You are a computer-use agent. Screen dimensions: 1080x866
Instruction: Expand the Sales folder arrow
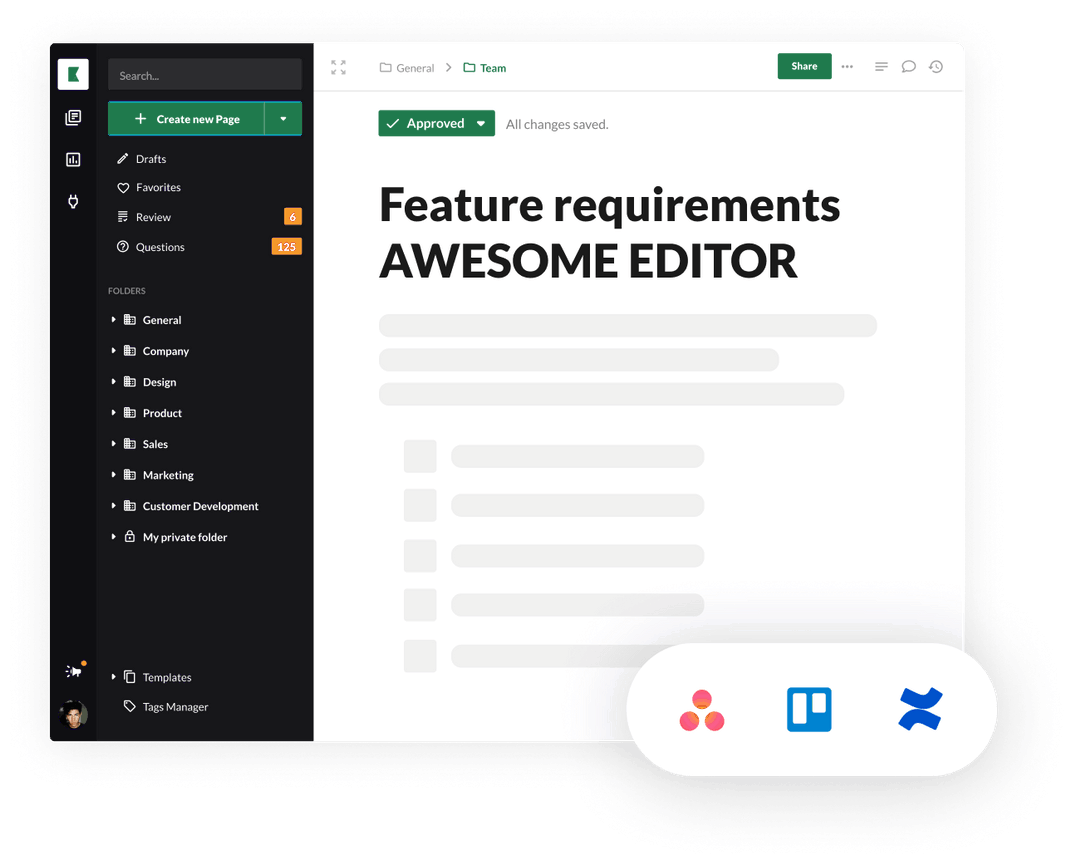point(114,444)
